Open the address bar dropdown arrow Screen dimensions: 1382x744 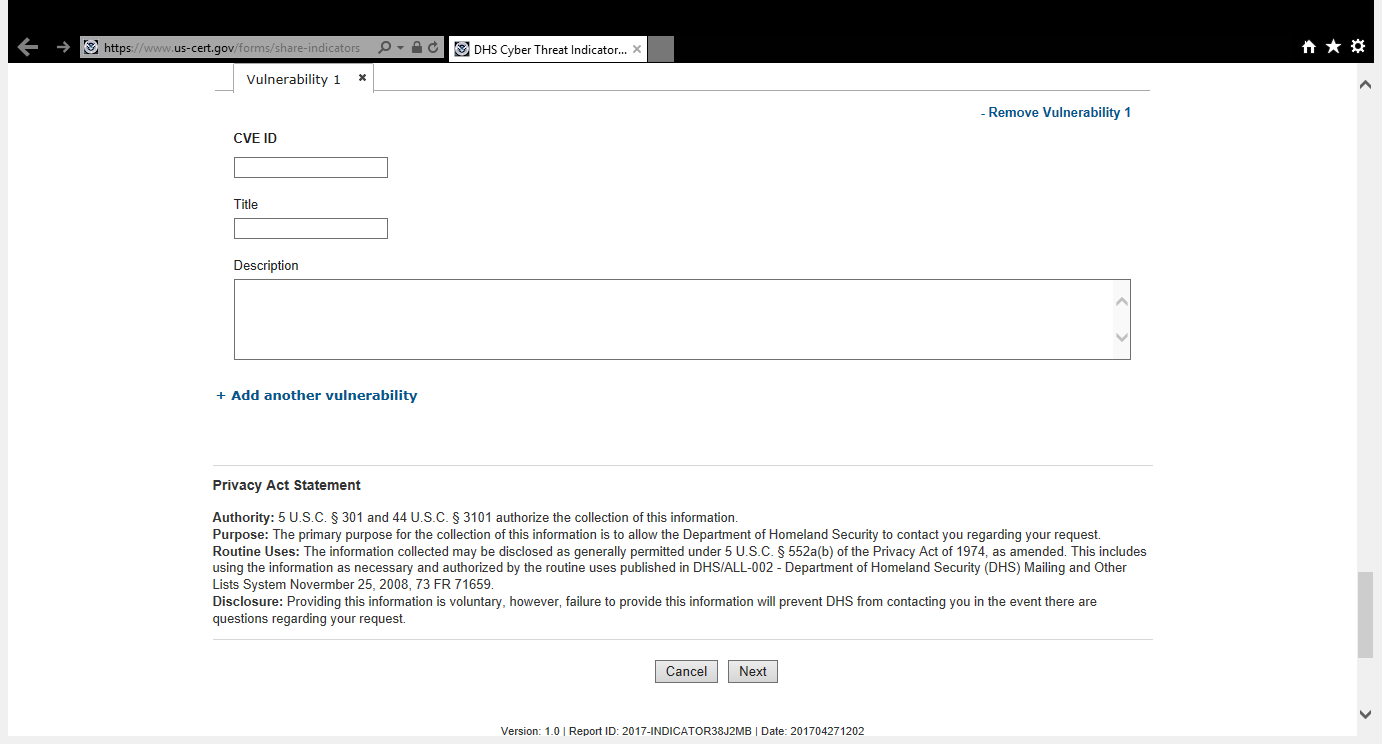coord(401,47)
